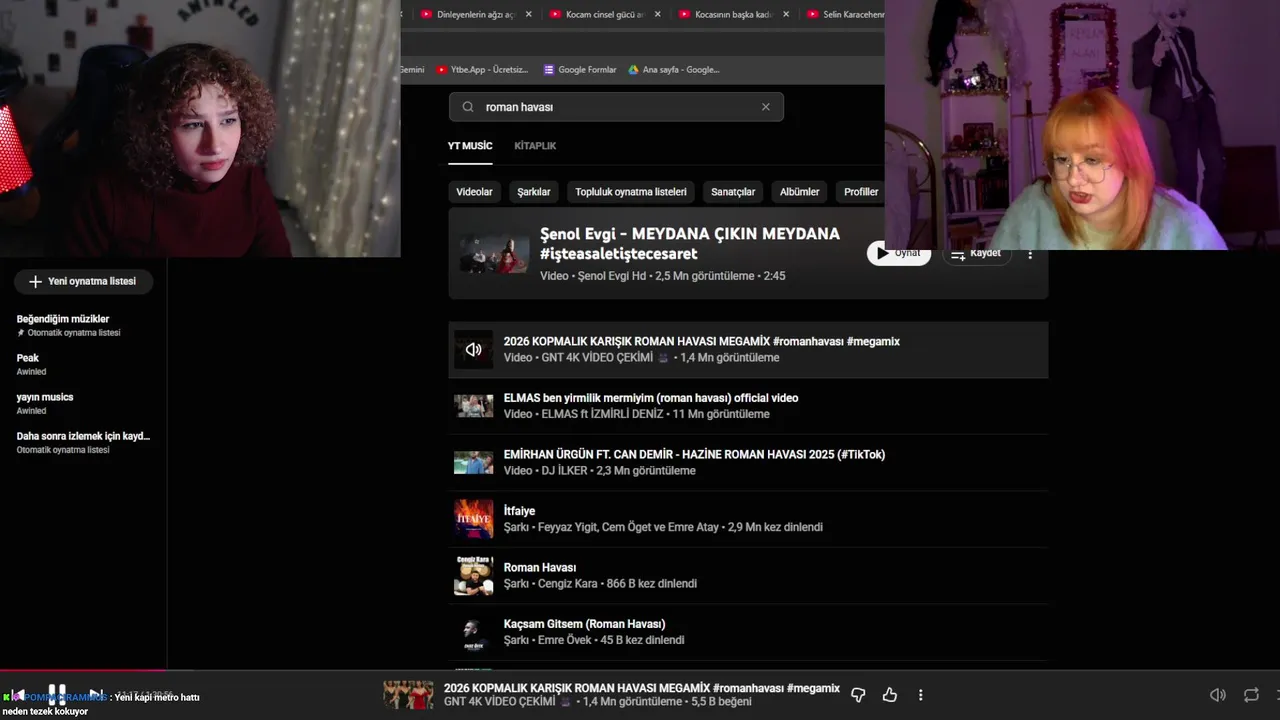This screenshot has height=720, width=1280.
Task: Play Kaçsam Gitsem (Roman Havası) thumbnail
Action: coord(474,632)
